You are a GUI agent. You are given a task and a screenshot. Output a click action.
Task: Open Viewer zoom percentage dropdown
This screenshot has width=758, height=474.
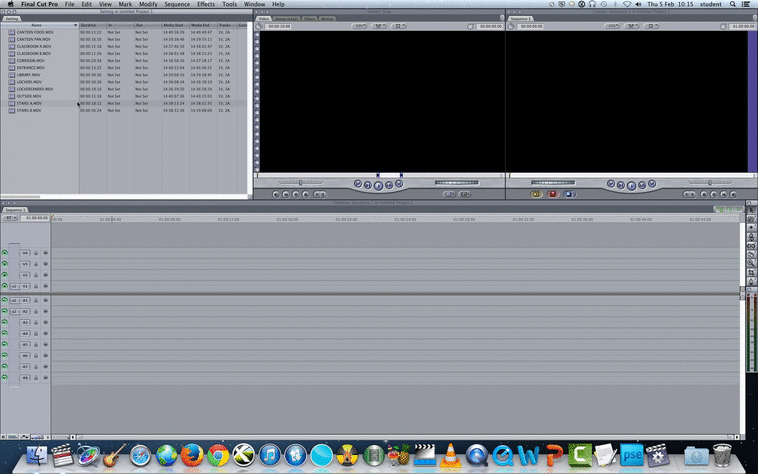pos(359,26)
